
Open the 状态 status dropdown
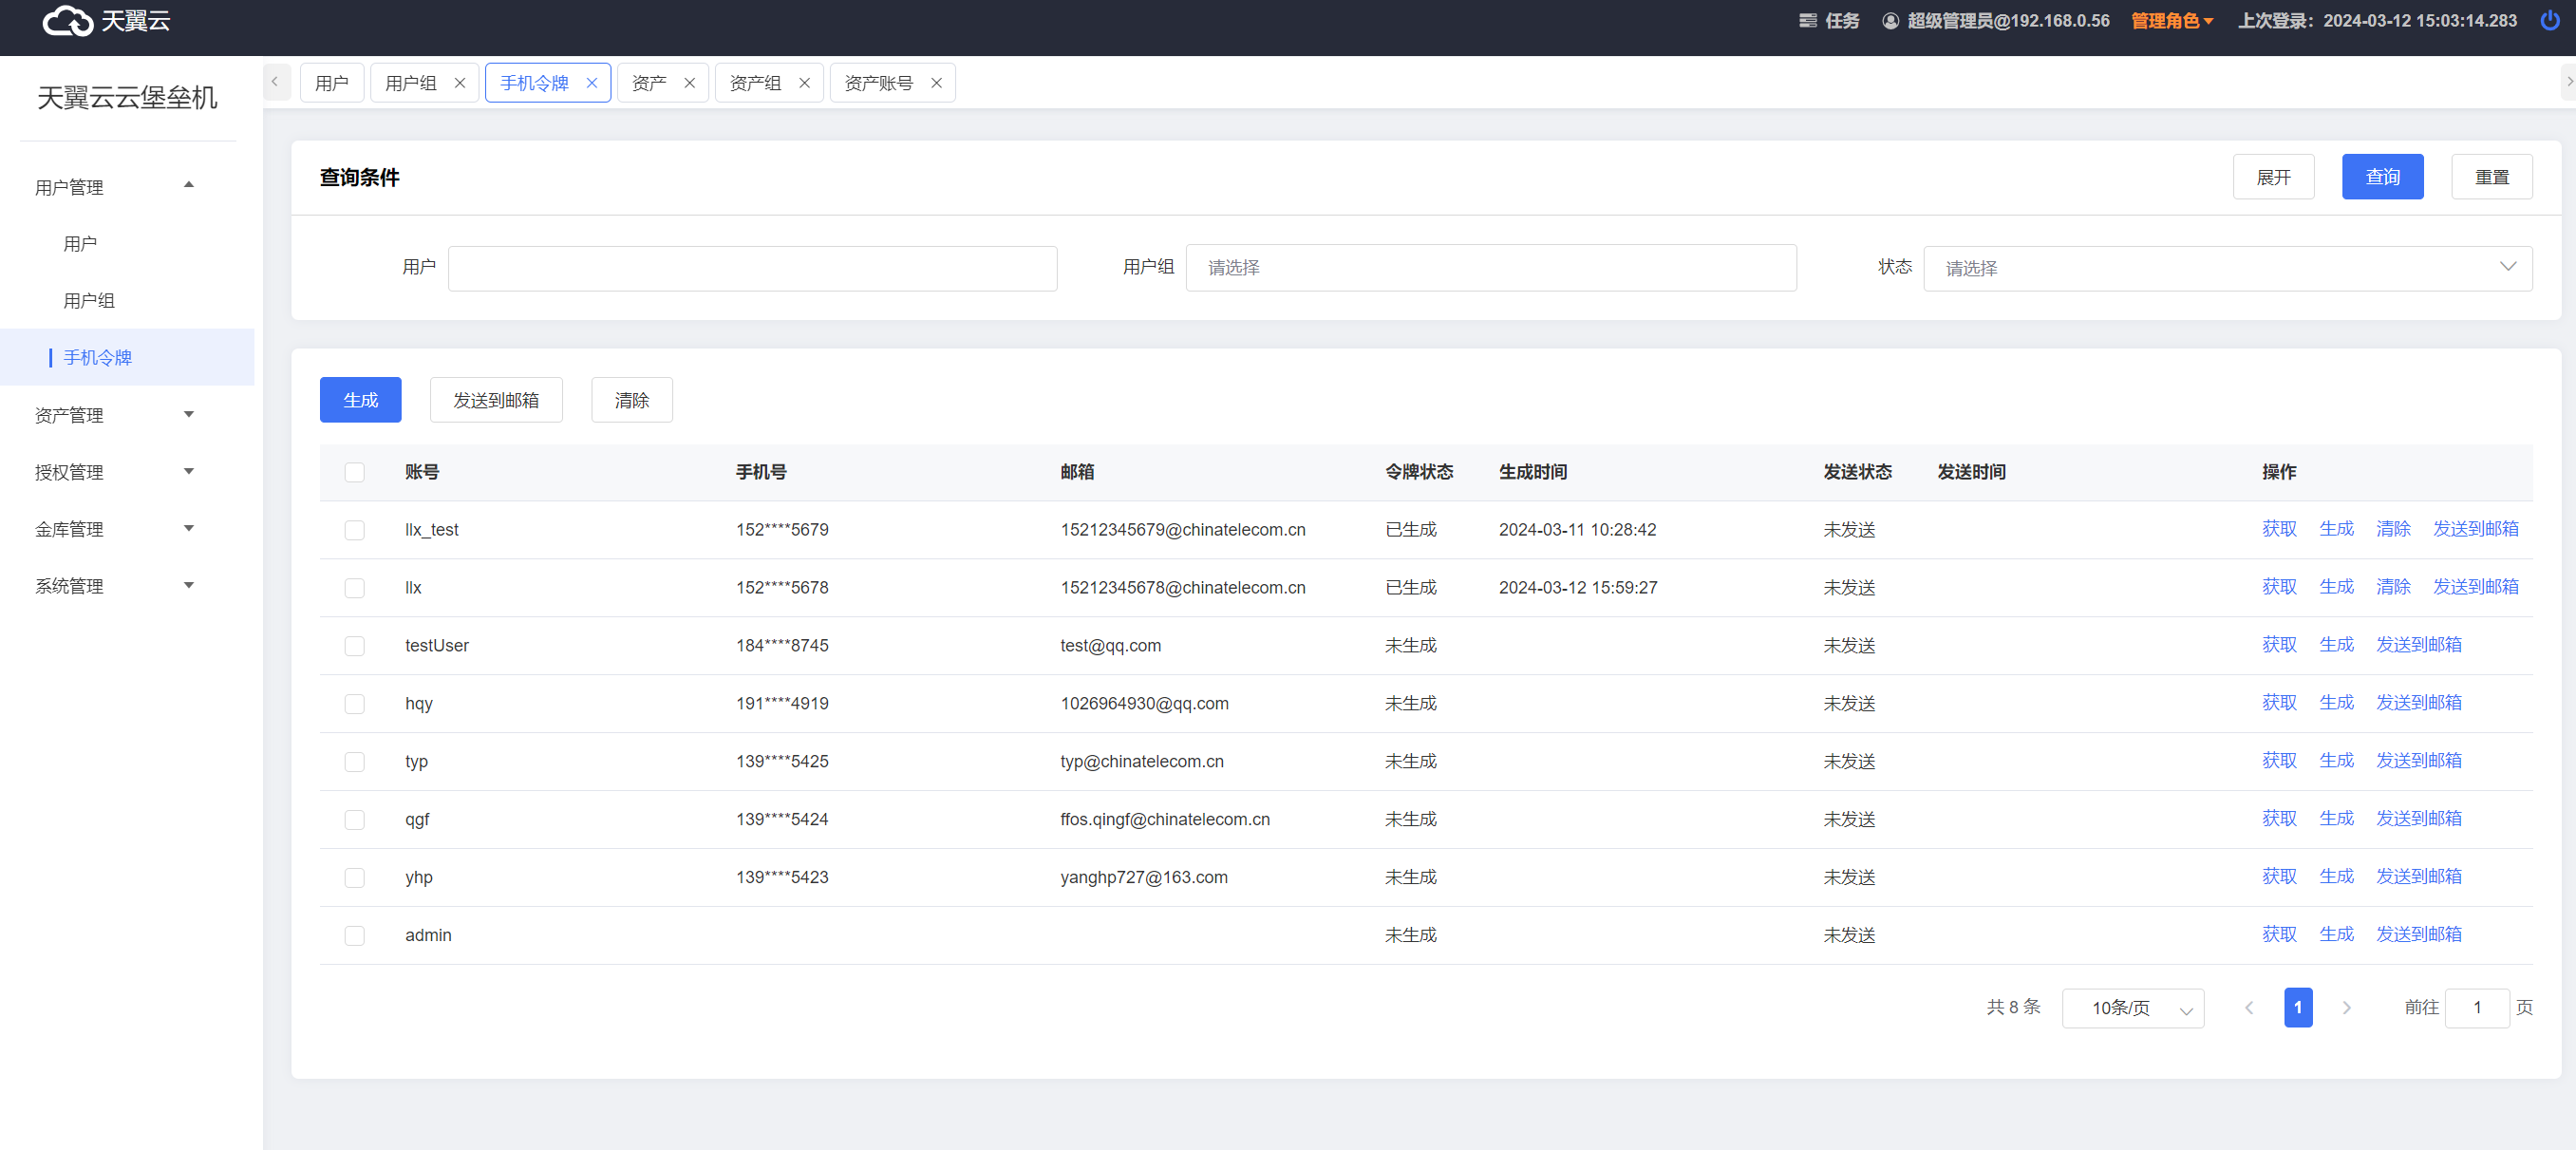point(2227,268)
